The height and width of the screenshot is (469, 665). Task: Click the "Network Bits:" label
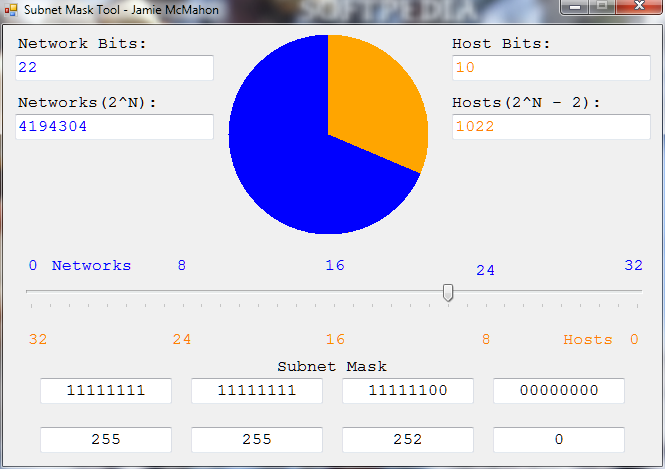coord(82,44)
